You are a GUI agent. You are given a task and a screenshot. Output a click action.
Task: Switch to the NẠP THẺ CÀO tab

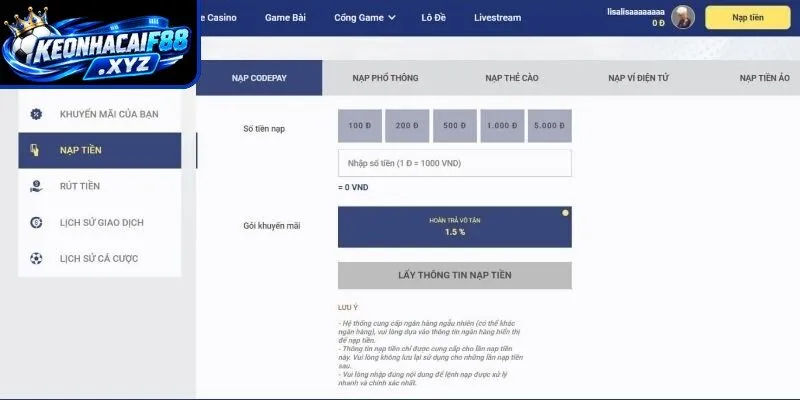(512, 78)
